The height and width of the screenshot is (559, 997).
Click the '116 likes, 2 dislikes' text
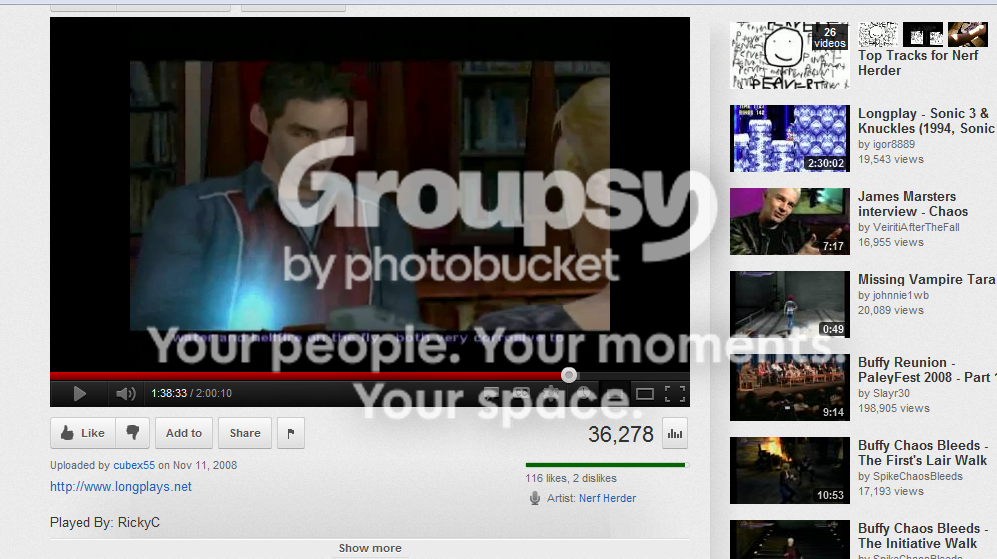(571, 478)
